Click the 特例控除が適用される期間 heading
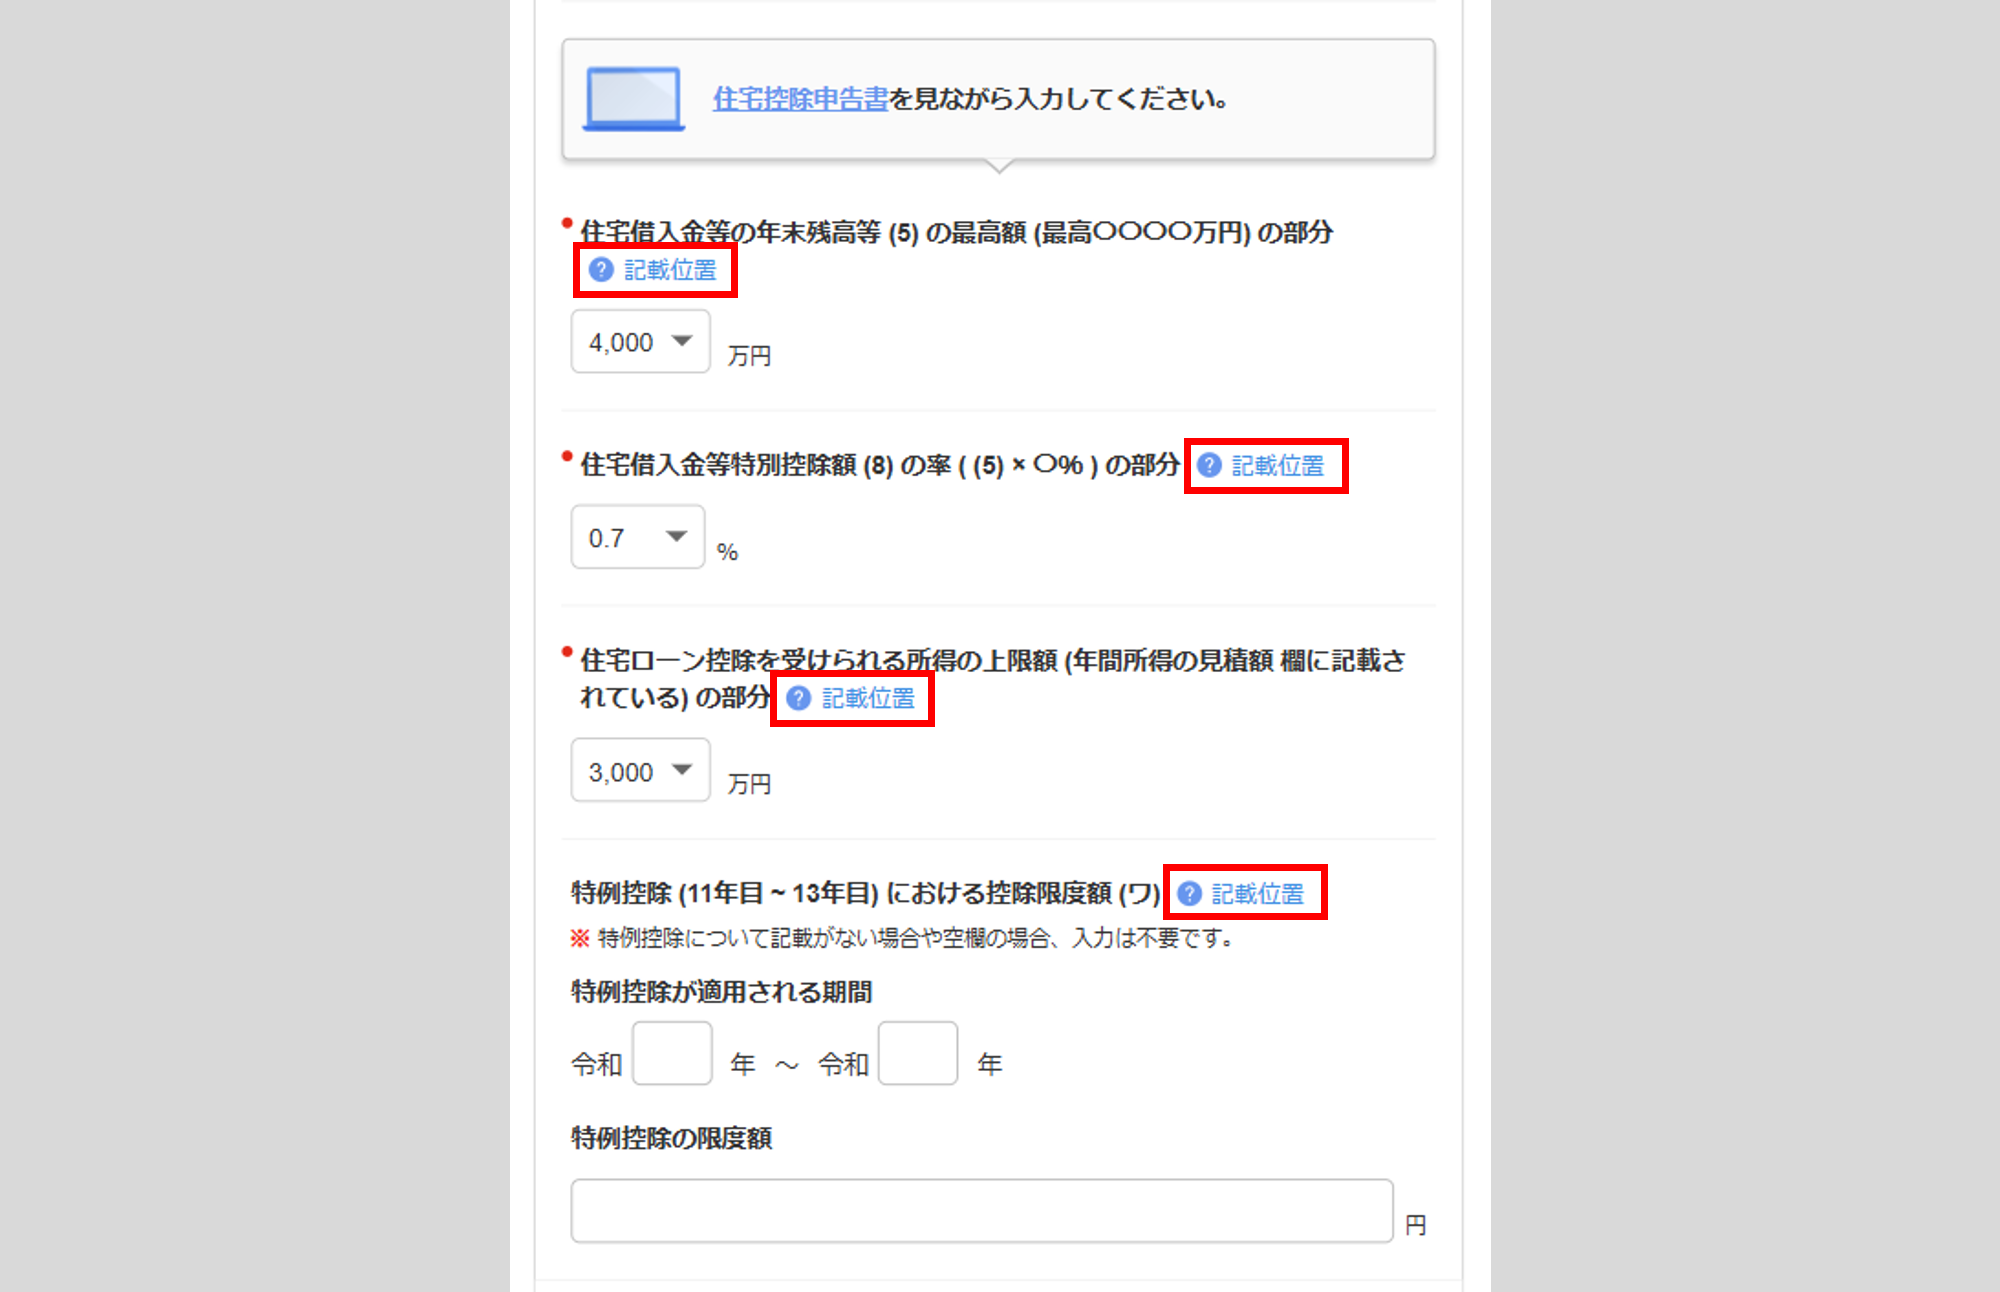The height and width of the screenshot is (1292, 2000). (x=721, y=992)
